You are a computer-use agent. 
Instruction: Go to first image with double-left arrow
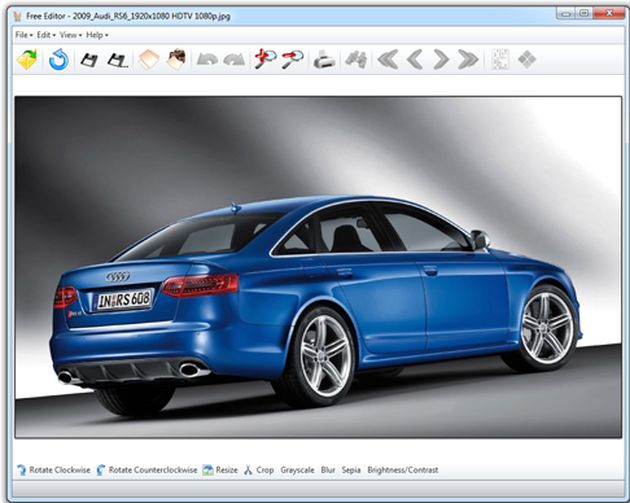pyautogui.click(x=388, y=59)
